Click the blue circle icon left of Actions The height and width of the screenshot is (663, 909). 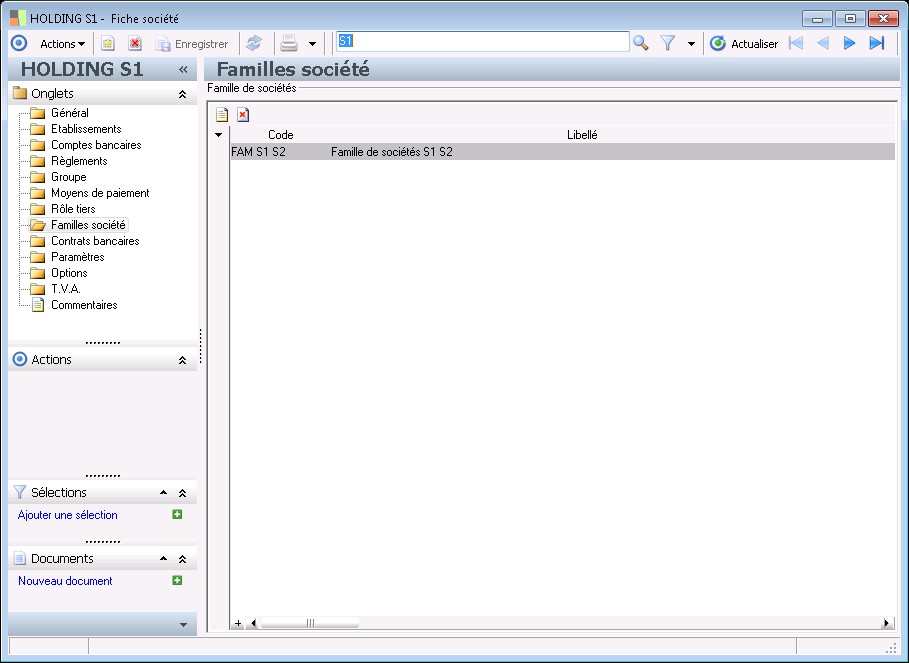coord(19,43)
